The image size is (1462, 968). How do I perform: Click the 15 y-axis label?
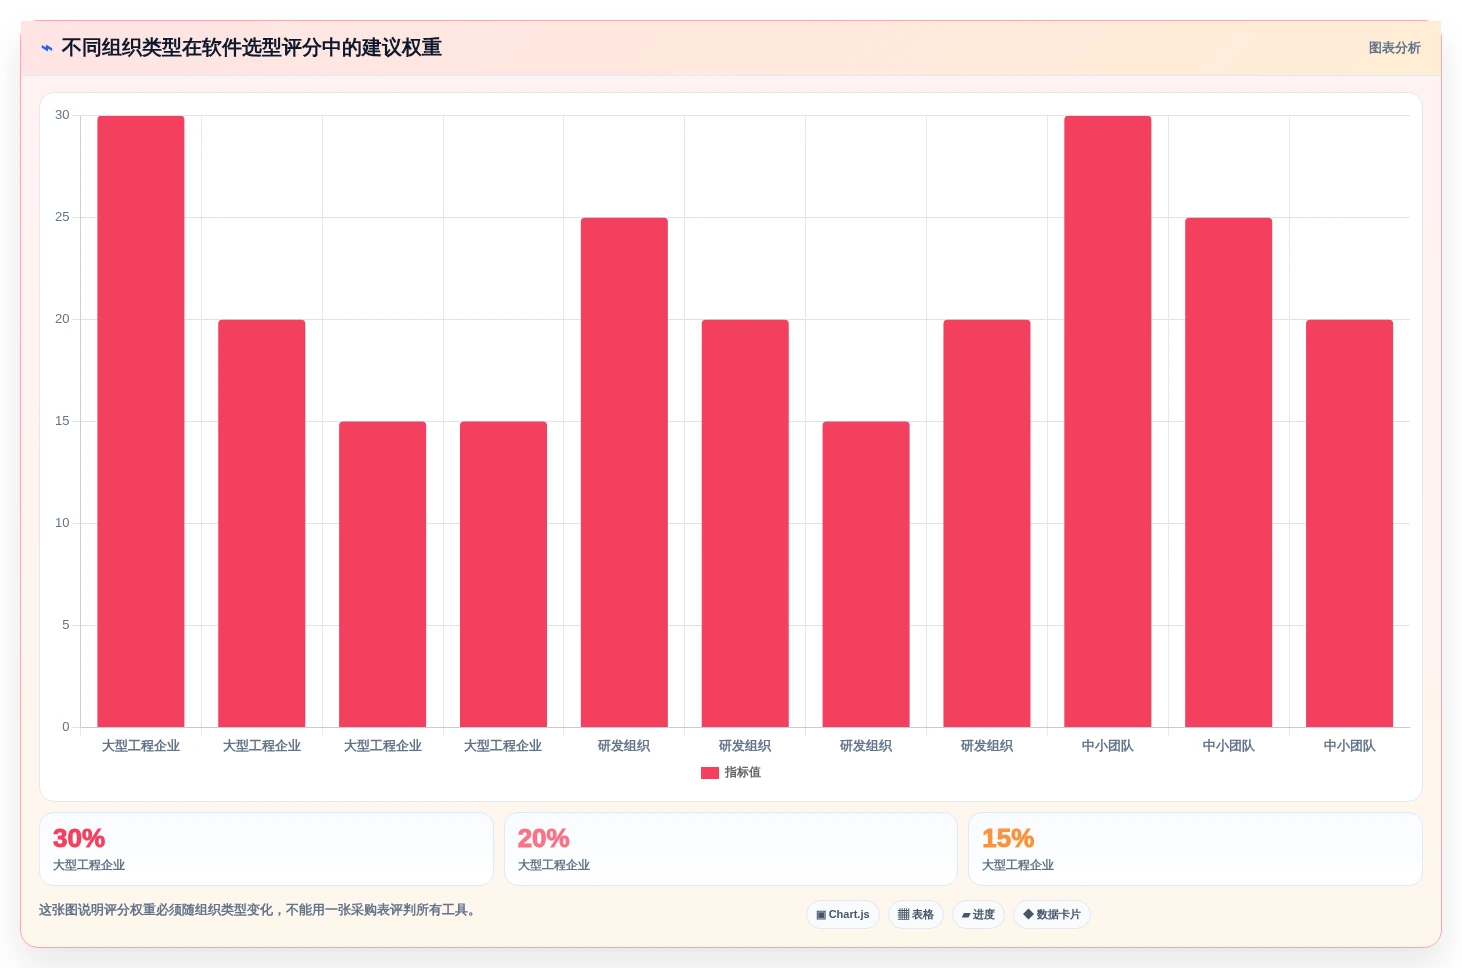point(62,421)
